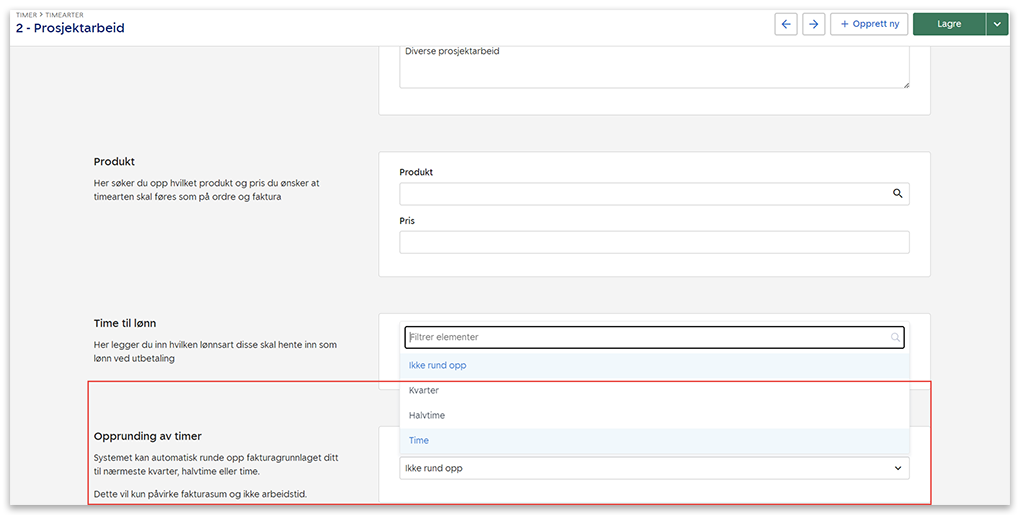Expand the chevron next to Lagre
This screenshot has width=1020, height=515.
pyautogui.click(x=996, y=24)
